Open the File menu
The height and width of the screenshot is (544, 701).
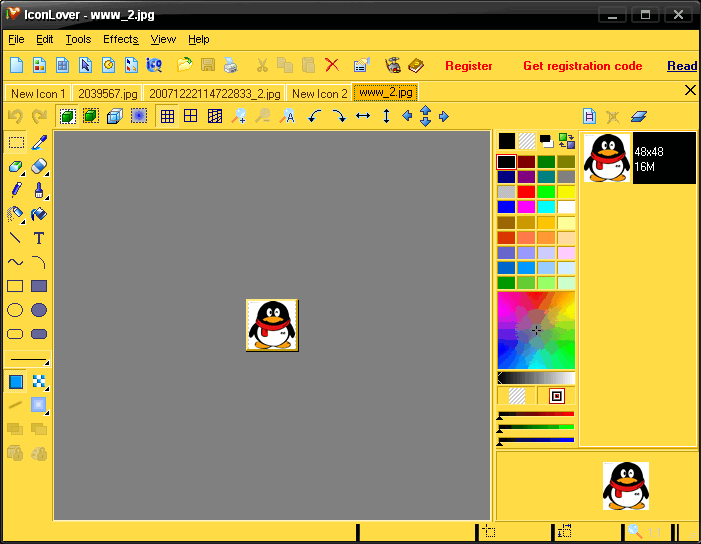(x=17, y=39)
